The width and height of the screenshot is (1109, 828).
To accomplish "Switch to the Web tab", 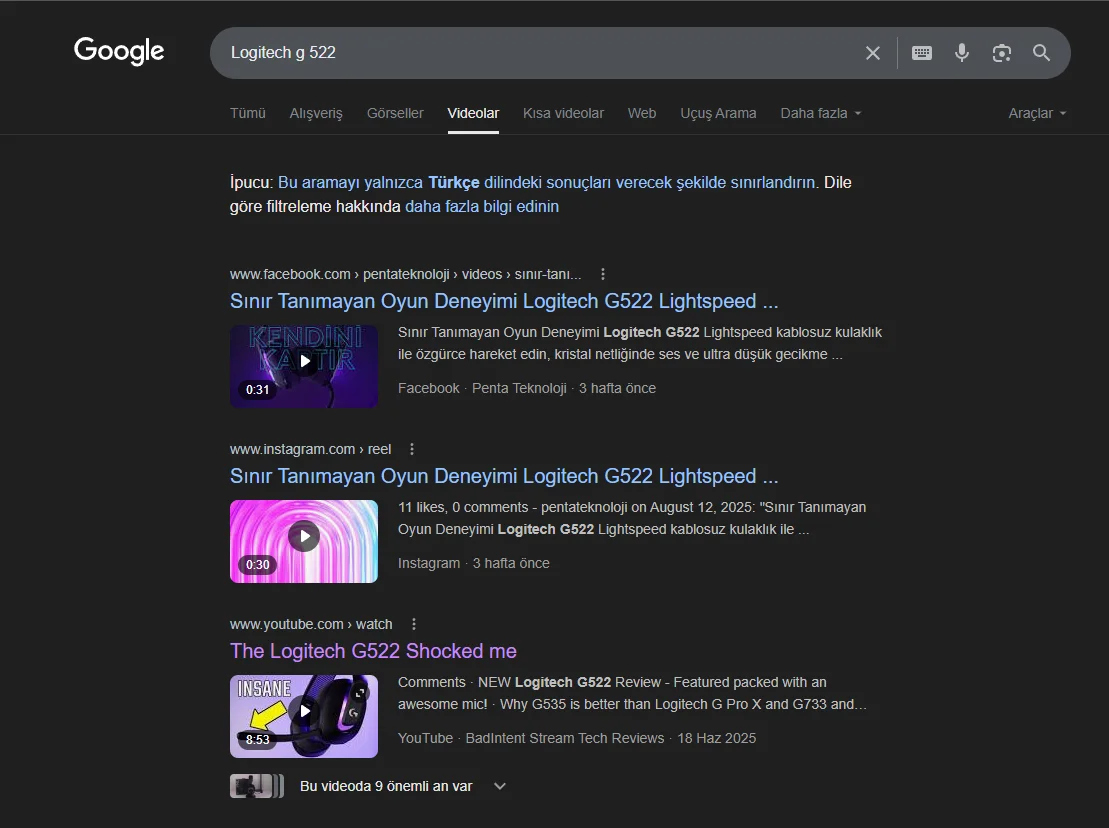I will coord(641,113).
